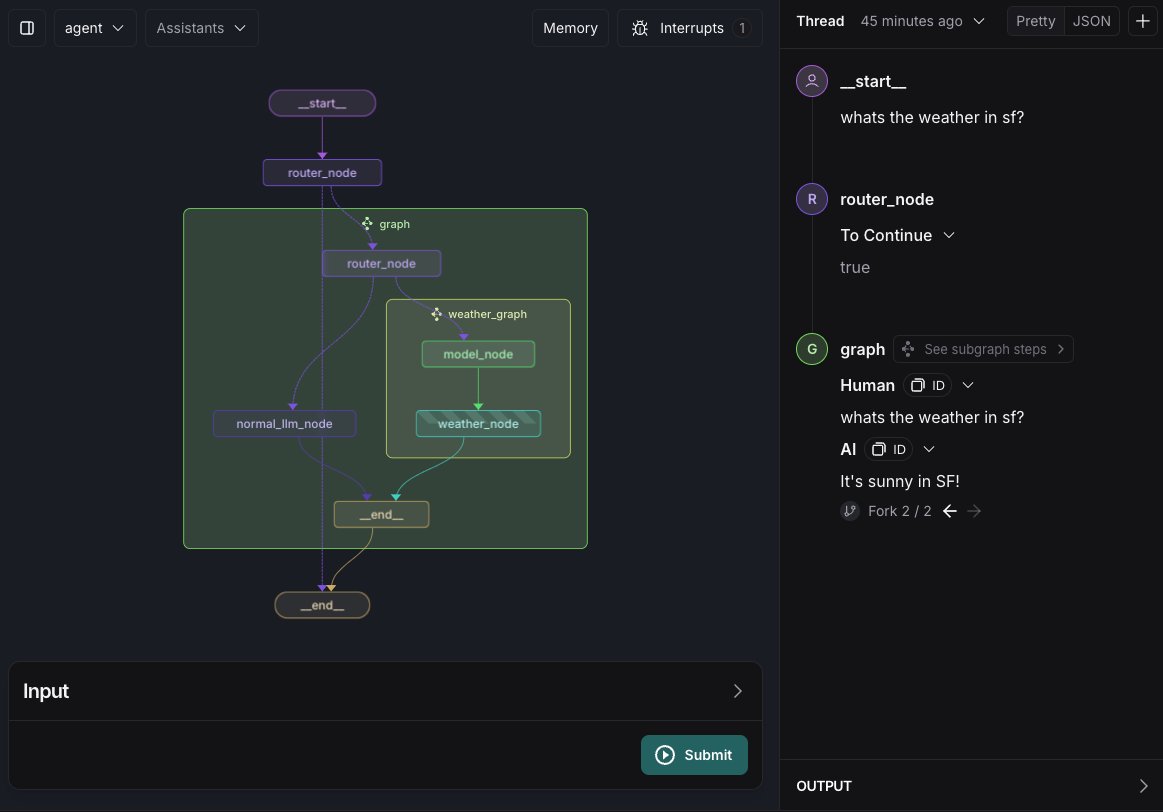
Task: Select the bottom outer __end__ node
Action: (322, 605)
